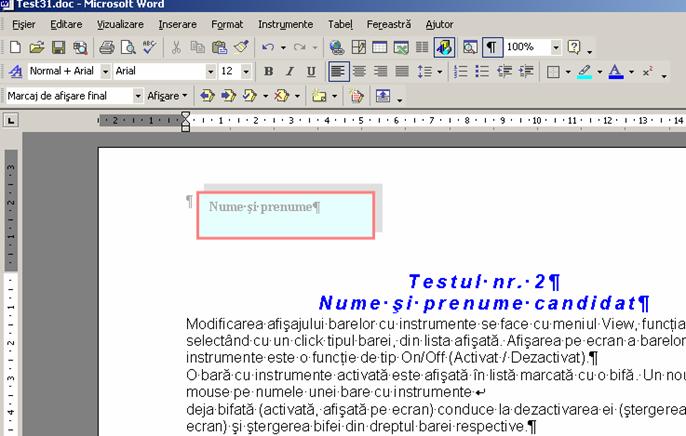
Task: Open the Instrumente menu
Action: coord(285,23)
